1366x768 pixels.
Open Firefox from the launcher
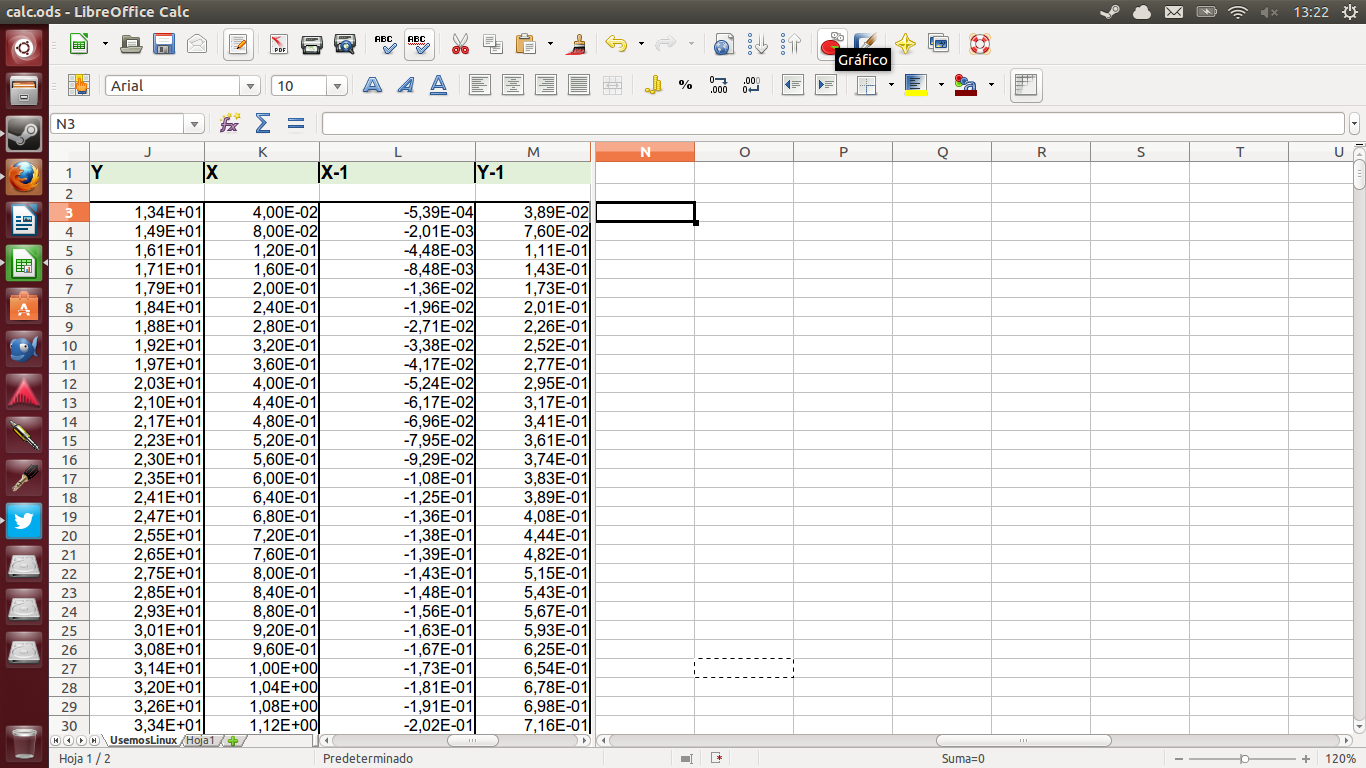[x=24, y=177]
